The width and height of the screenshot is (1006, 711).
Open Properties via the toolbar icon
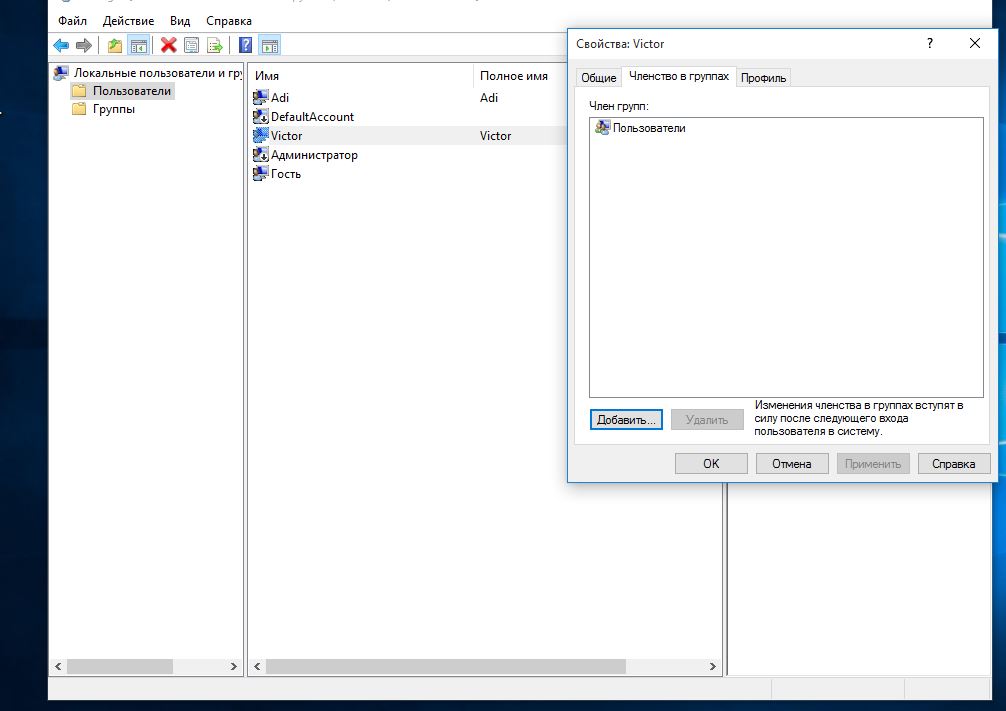tap(191, 45)
